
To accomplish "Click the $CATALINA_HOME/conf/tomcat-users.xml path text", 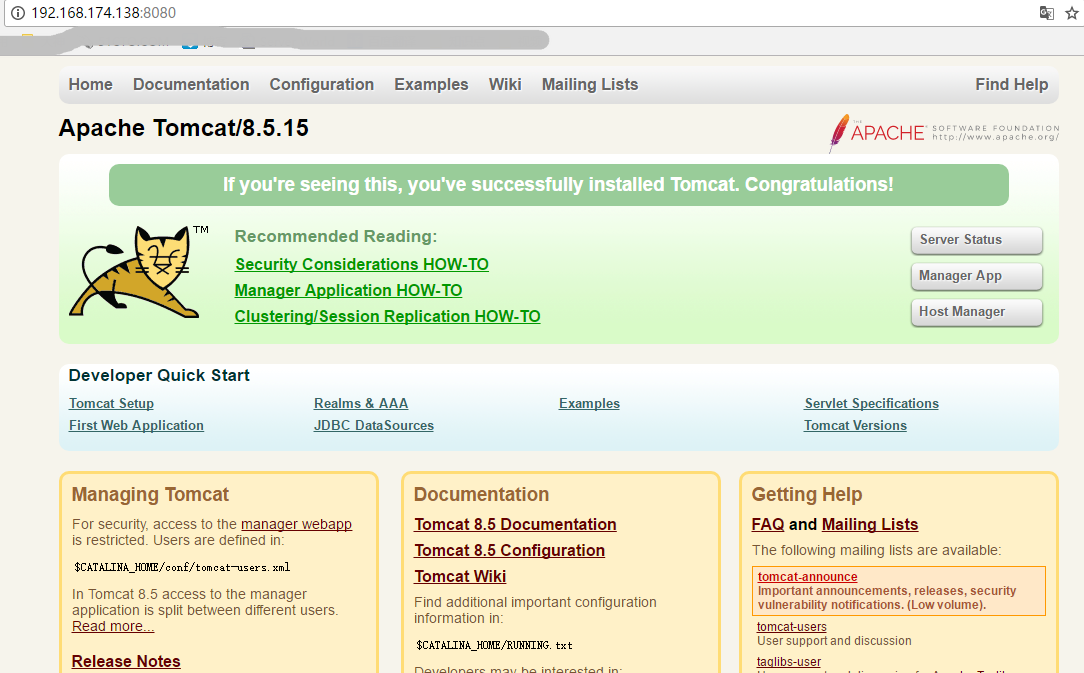I will (x=182, y=567).
